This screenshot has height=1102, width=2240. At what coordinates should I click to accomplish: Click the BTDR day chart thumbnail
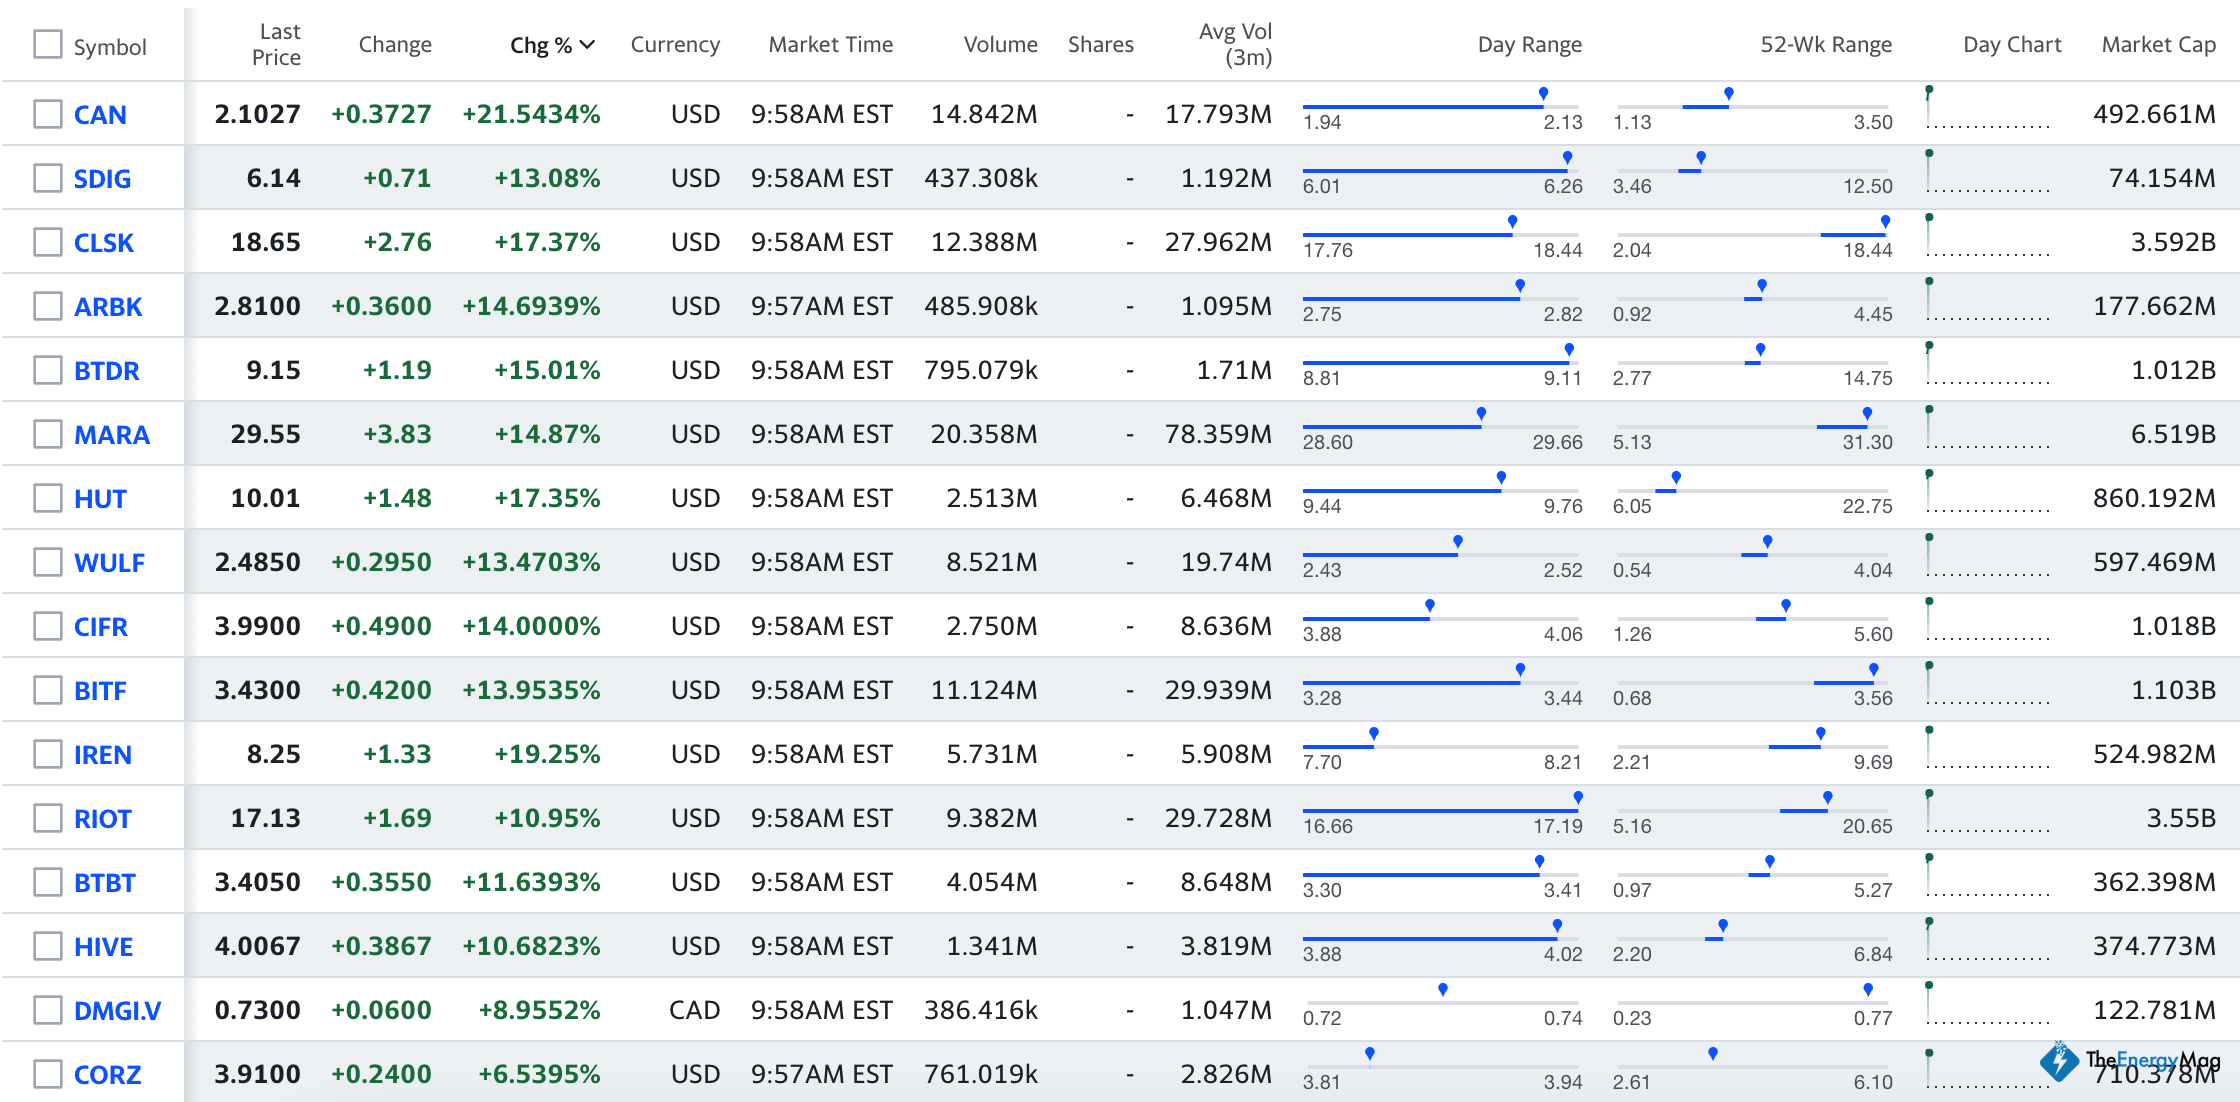click(1987, 365)
